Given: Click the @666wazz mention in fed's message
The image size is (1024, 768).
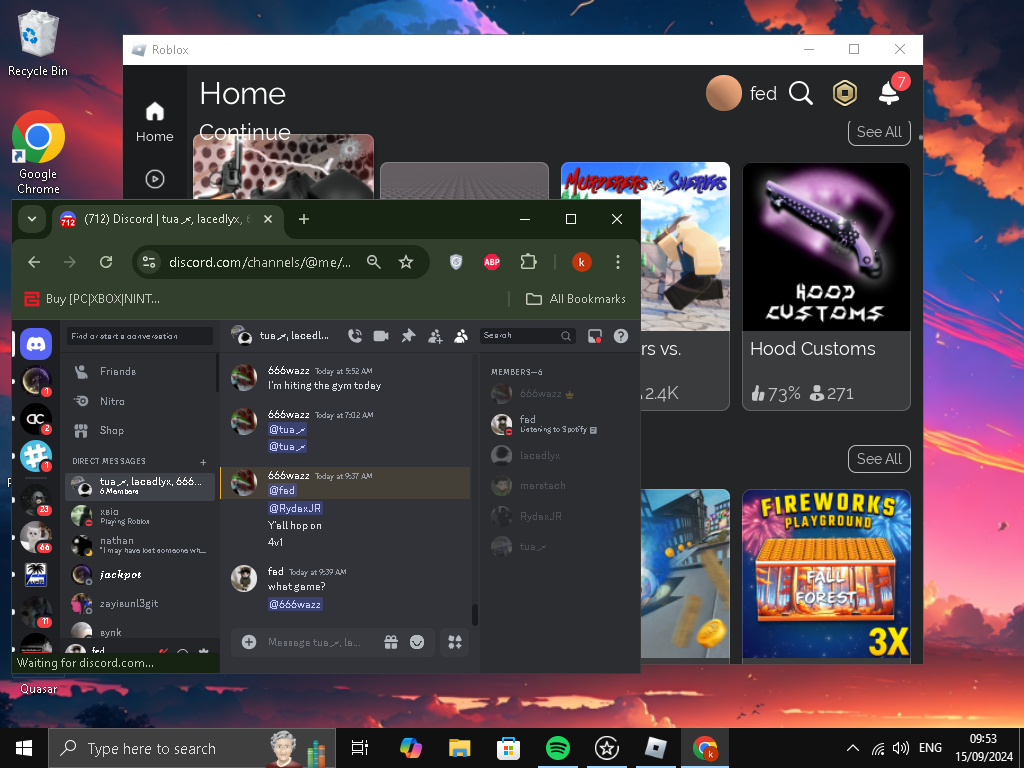Looking at the screenshot, I should point(295,604).
